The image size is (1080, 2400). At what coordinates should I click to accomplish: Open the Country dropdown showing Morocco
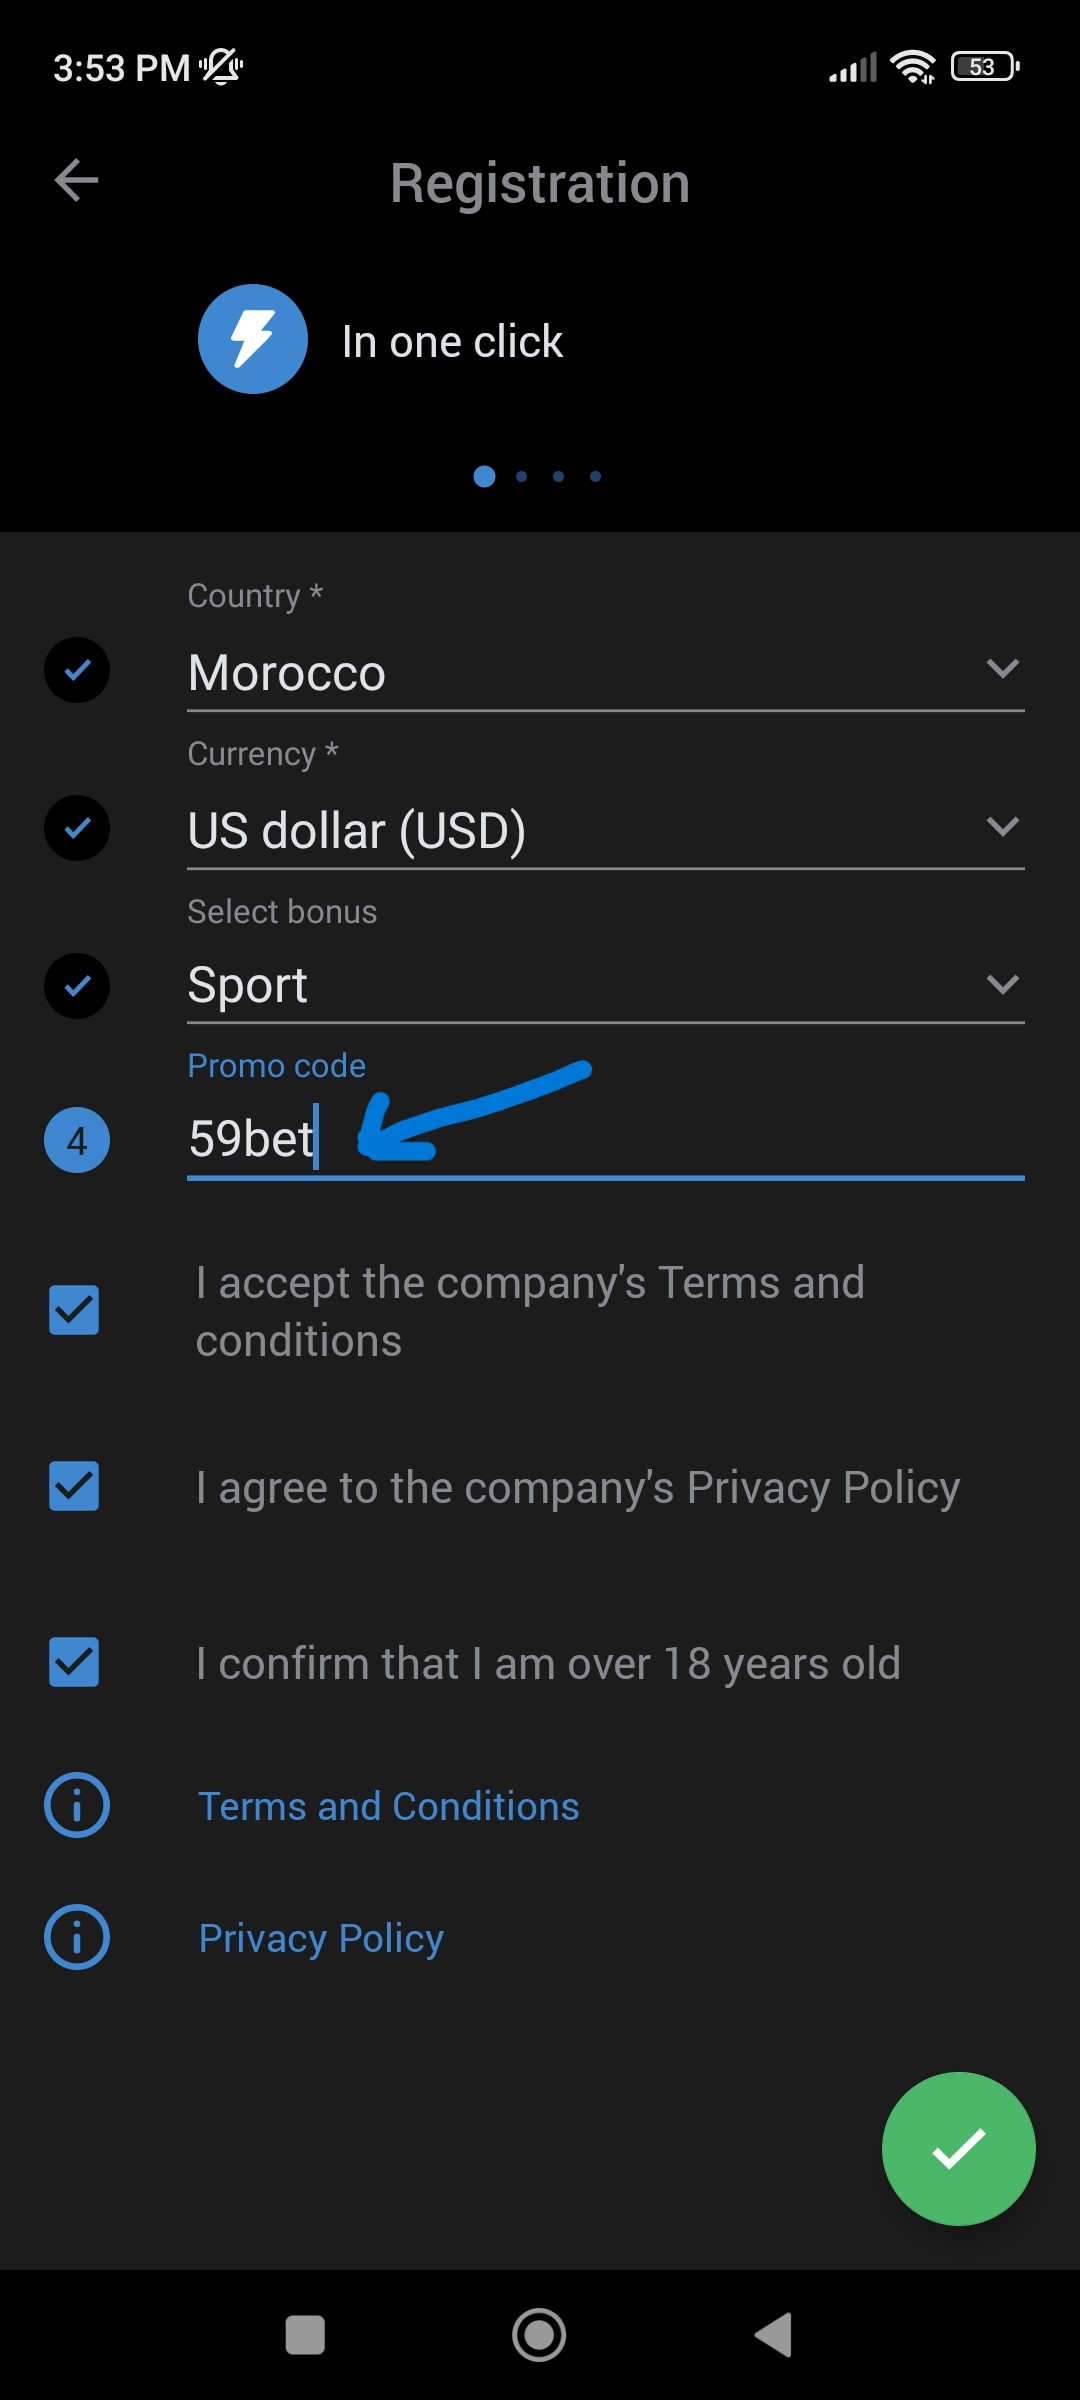[605, 672]
